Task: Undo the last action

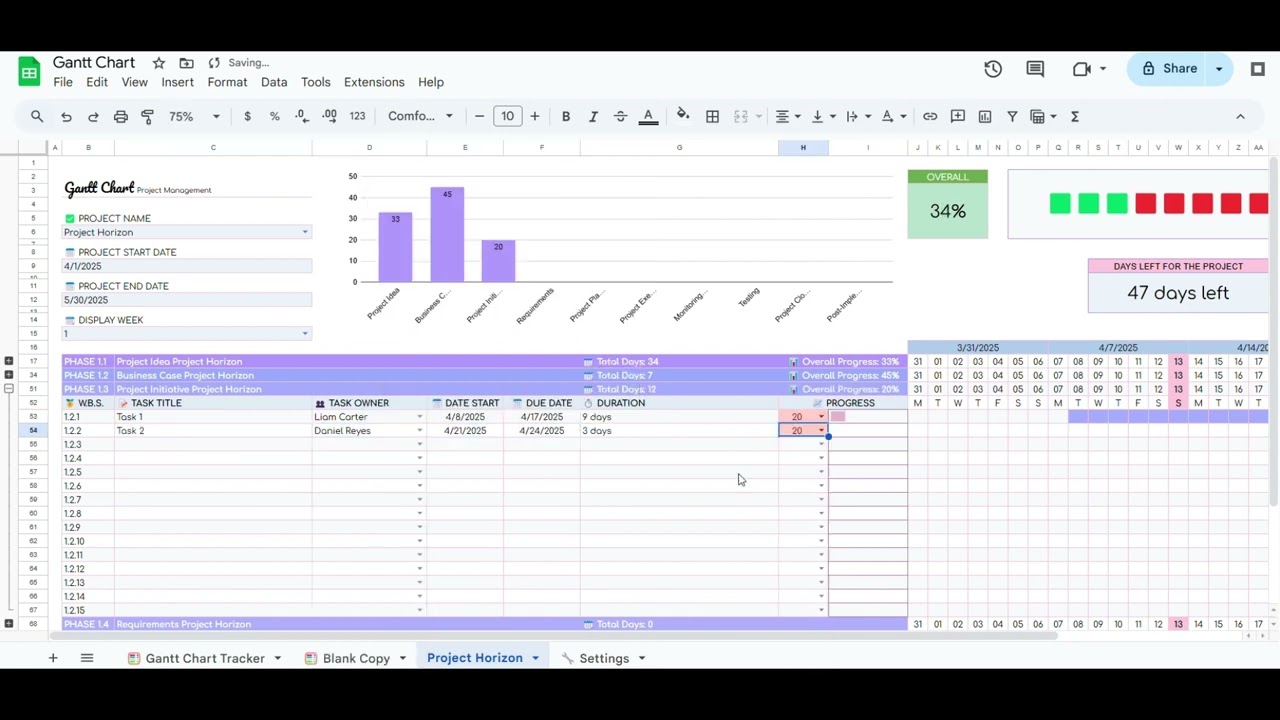Action: tap(66, 117)
